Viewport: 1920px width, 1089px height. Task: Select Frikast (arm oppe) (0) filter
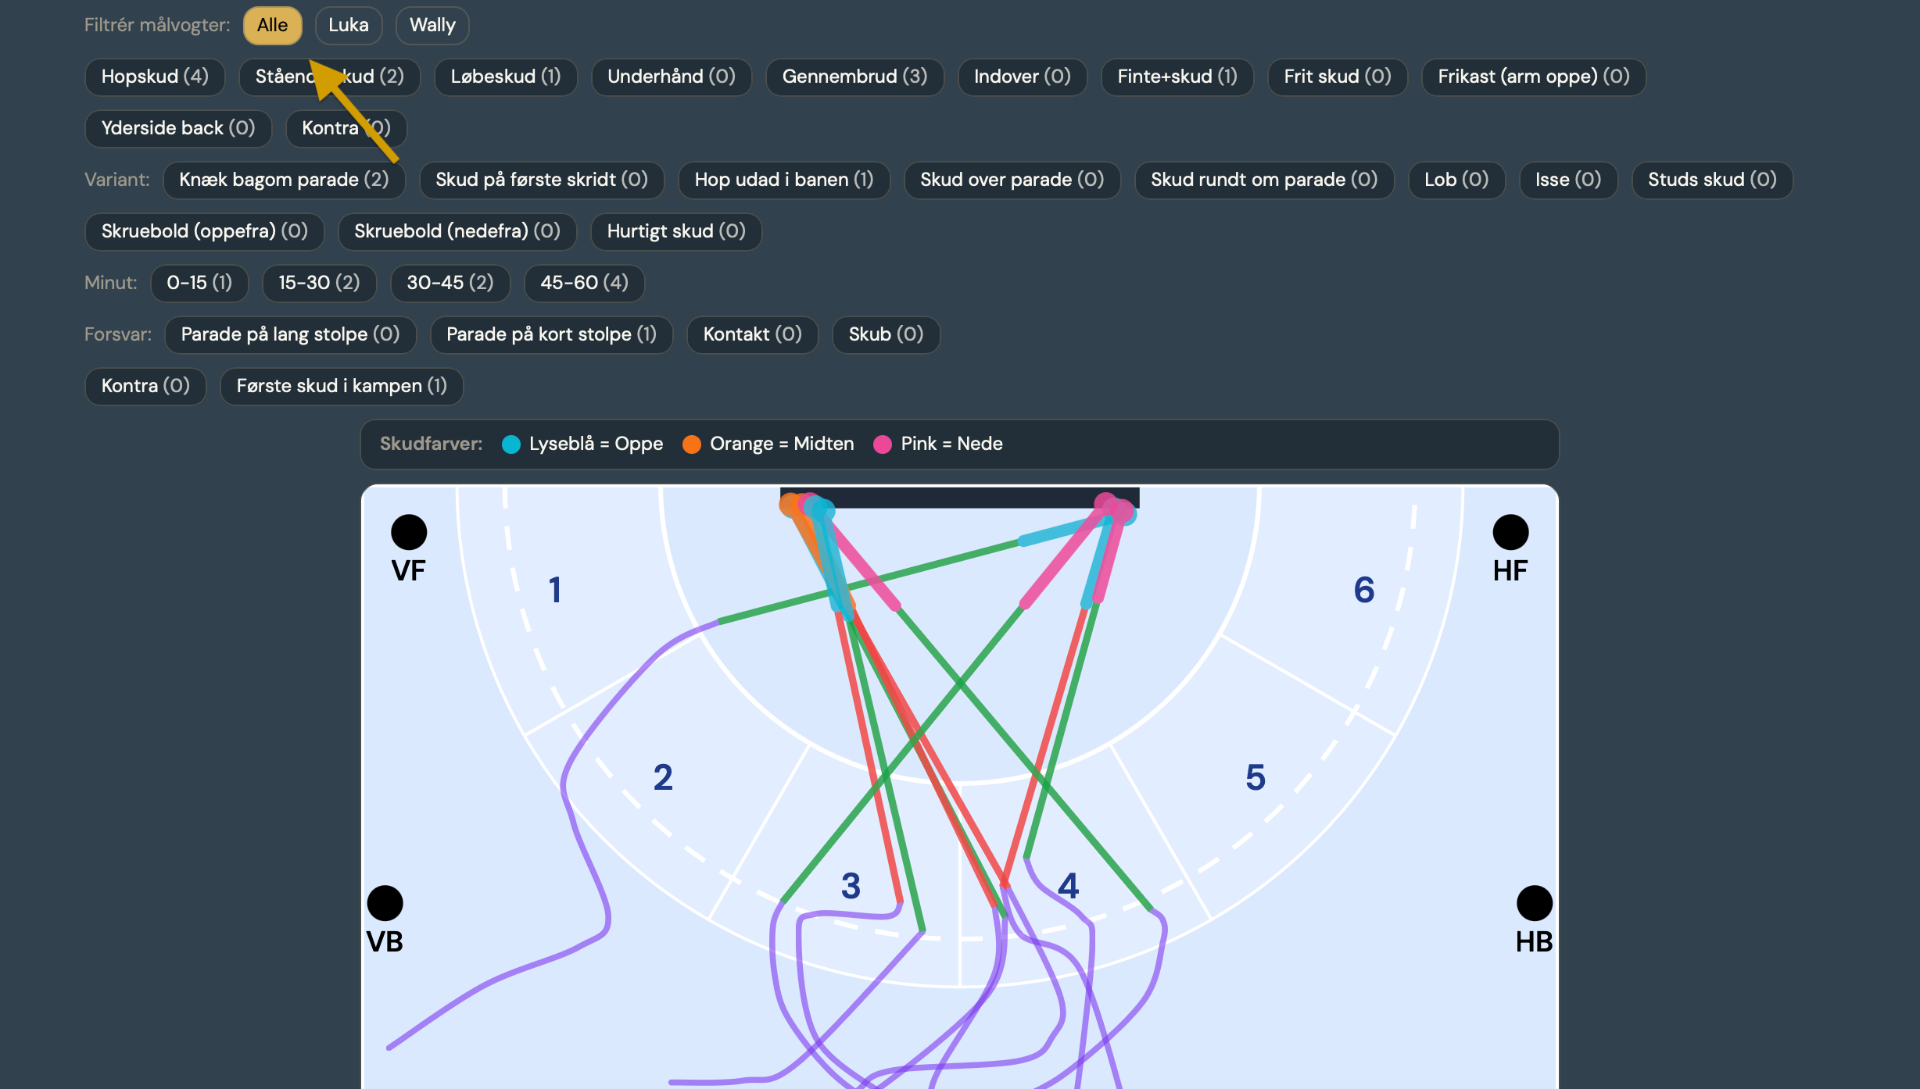pos(1534,77)
